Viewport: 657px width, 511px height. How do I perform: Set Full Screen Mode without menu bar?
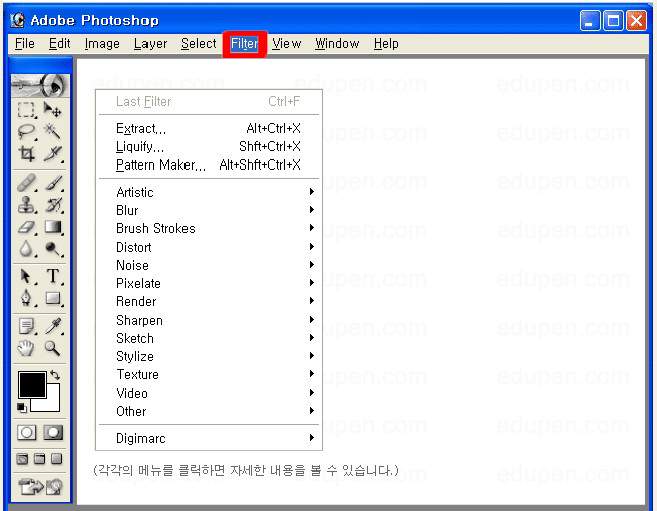pyautogui.click(x=57, y=459)
